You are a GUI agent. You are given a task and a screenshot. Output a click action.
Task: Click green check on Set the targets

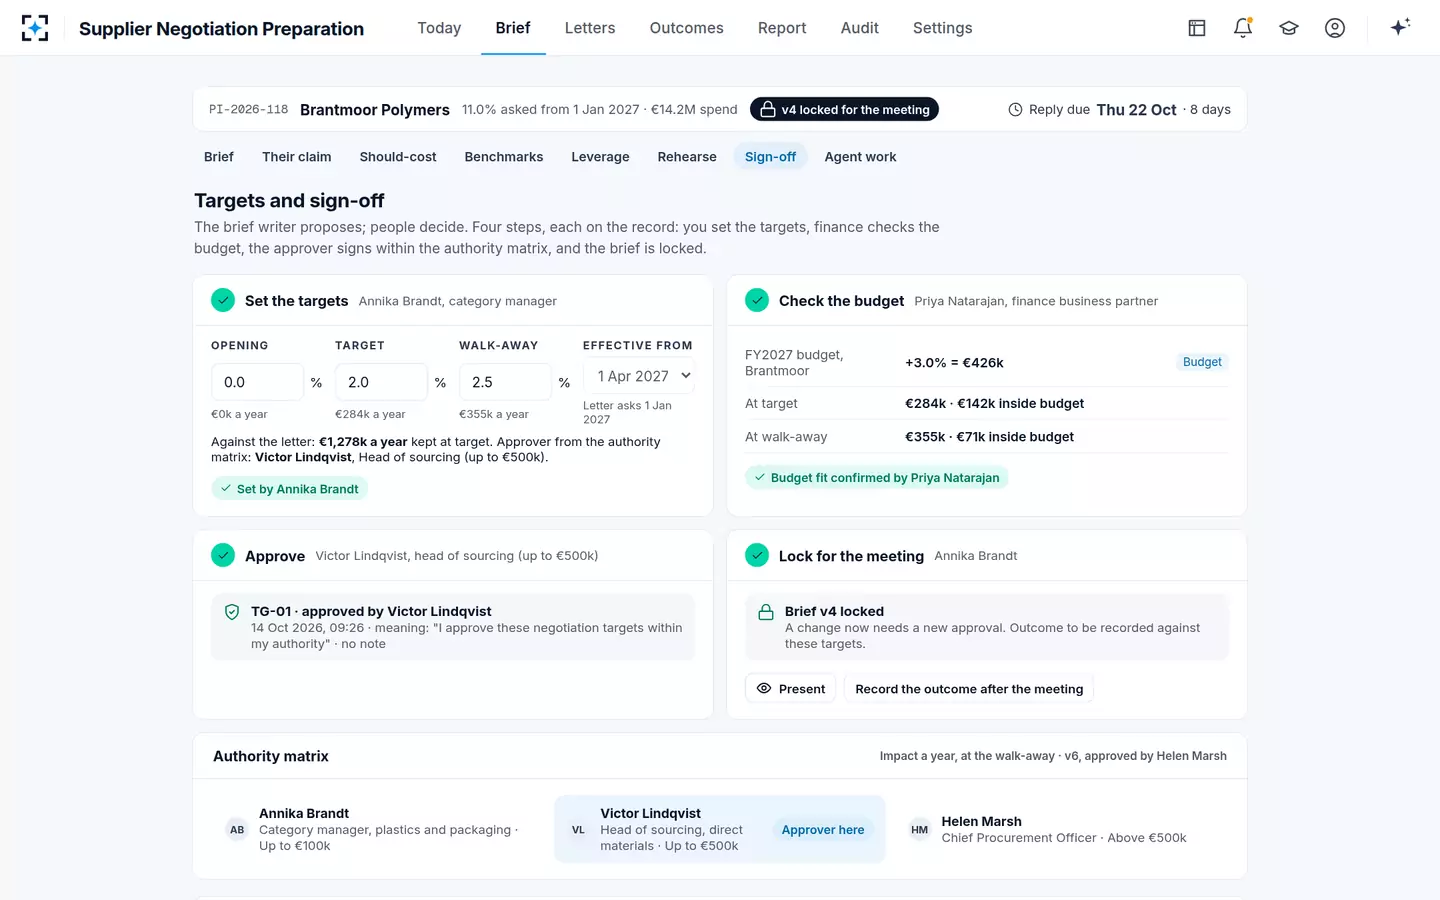click(223, 300)
